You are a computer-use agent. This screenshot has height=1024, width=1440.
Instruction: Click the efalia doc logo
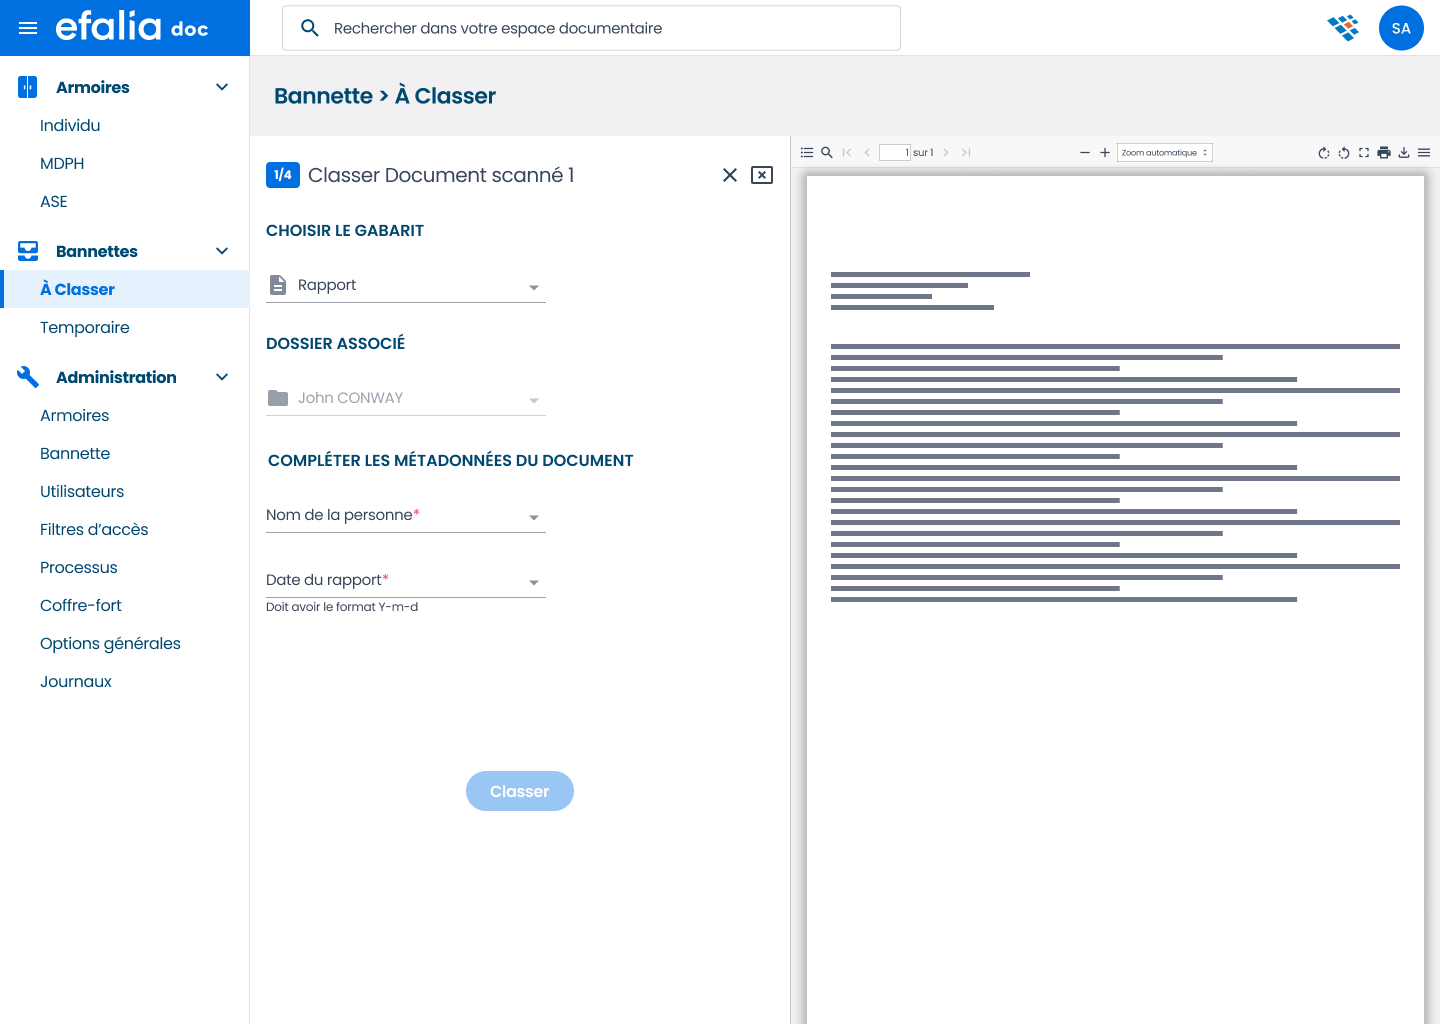tap(131, 27)
